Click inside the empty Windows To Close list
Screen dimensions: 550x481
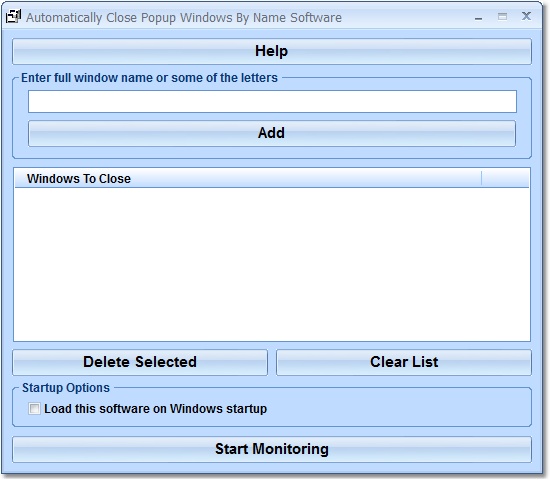tap(272, 264)
